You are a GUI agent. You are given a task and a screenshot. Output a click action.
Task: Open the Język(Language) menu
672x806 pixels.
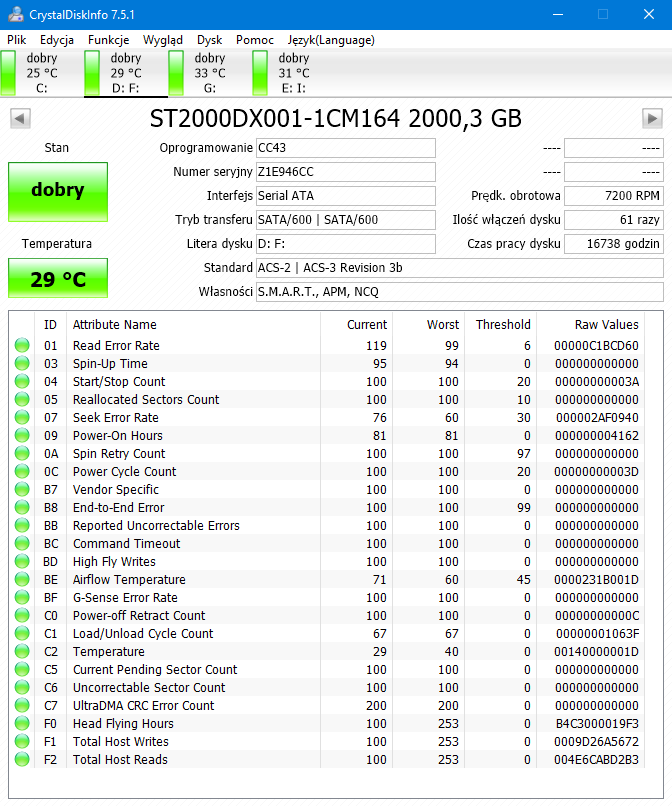tap(331, 40)
